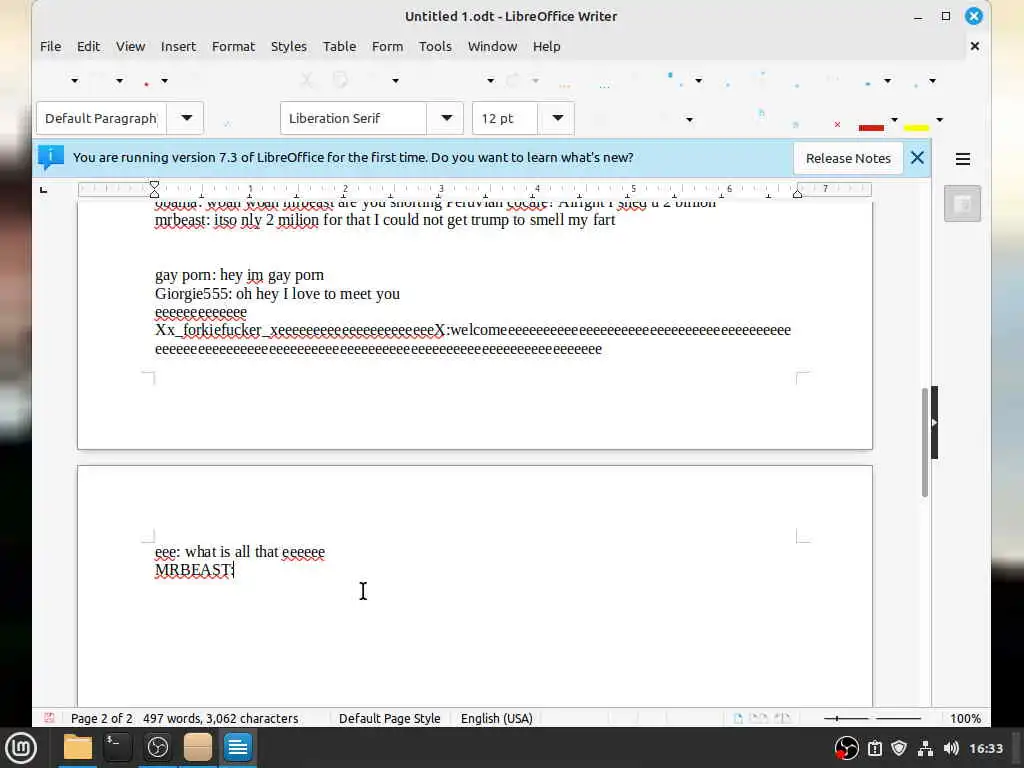Open the Terminal icon in the taskbar
The image size is (1024, 768).
[118, 748]
